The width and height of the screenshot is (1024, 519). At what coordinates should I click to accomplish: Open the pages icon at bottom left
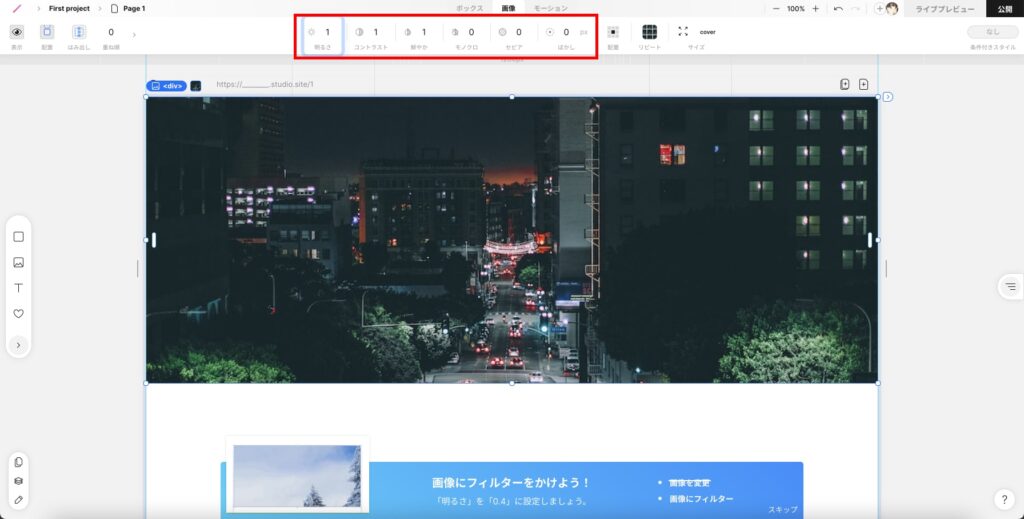click(18, 462)
